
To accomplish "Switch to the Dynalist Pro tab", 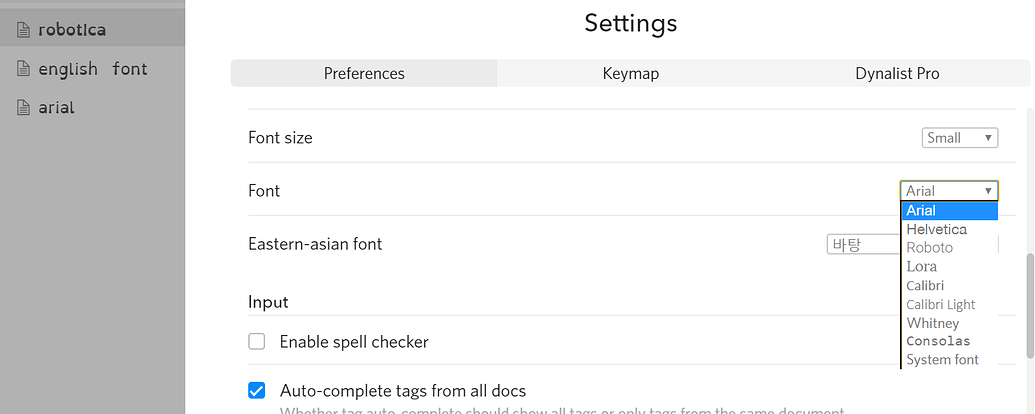I will [897, 73].
